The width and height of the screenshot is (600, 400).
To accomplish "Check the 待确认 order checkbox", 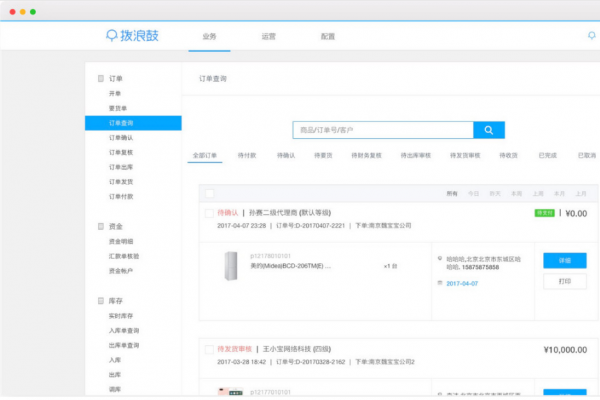I will pyautogui.click(x=209, y=213).
